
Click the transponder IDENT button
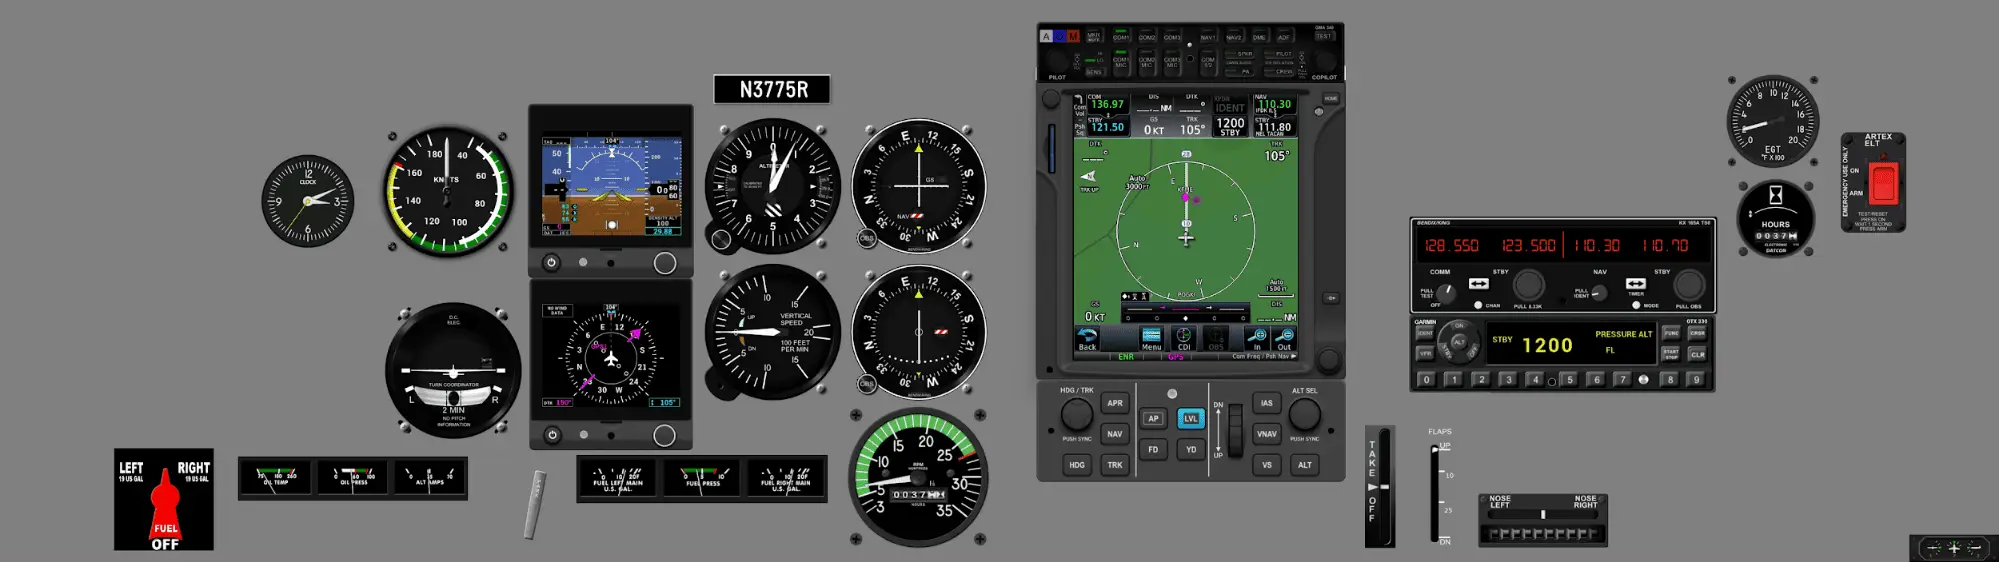coord(1425,333)
